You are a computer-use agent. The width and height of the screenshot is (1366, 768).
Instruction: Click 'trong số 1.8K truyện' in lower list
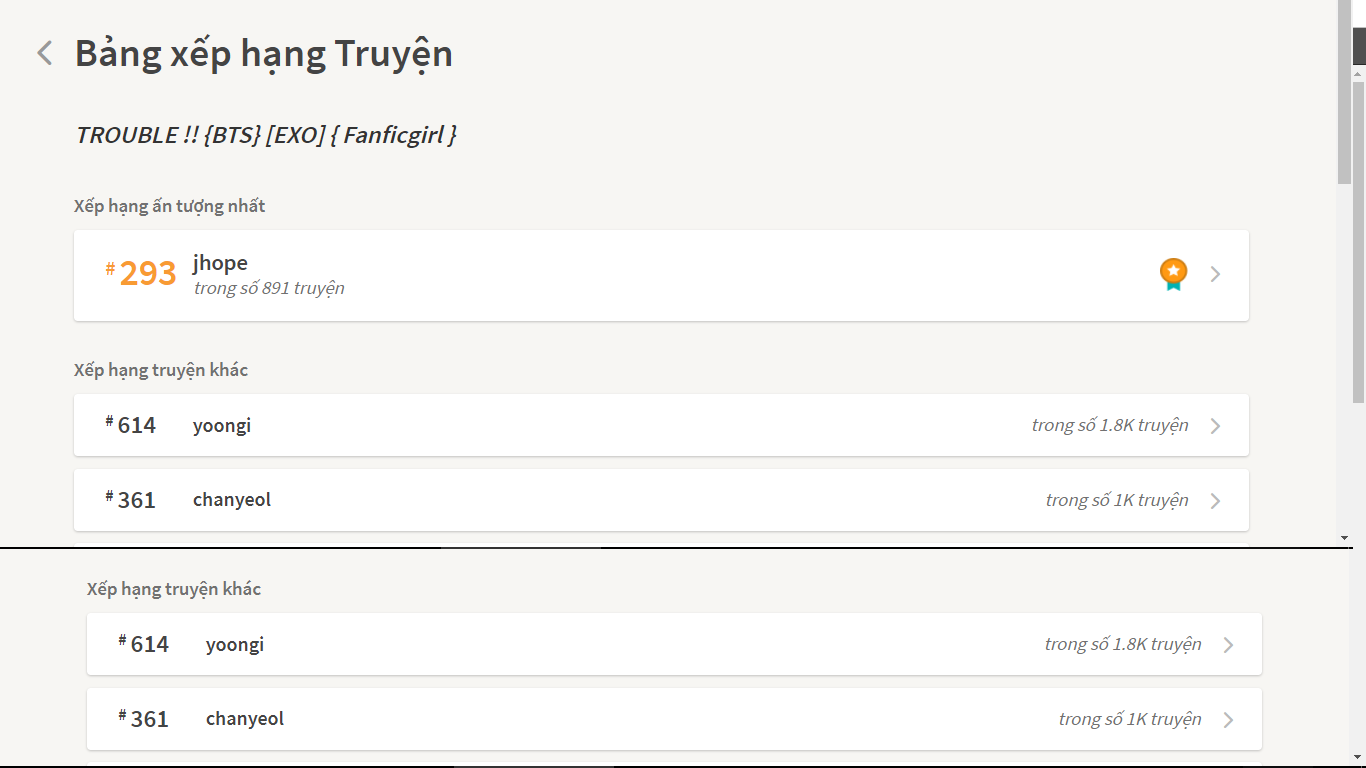click(1123, 644)
